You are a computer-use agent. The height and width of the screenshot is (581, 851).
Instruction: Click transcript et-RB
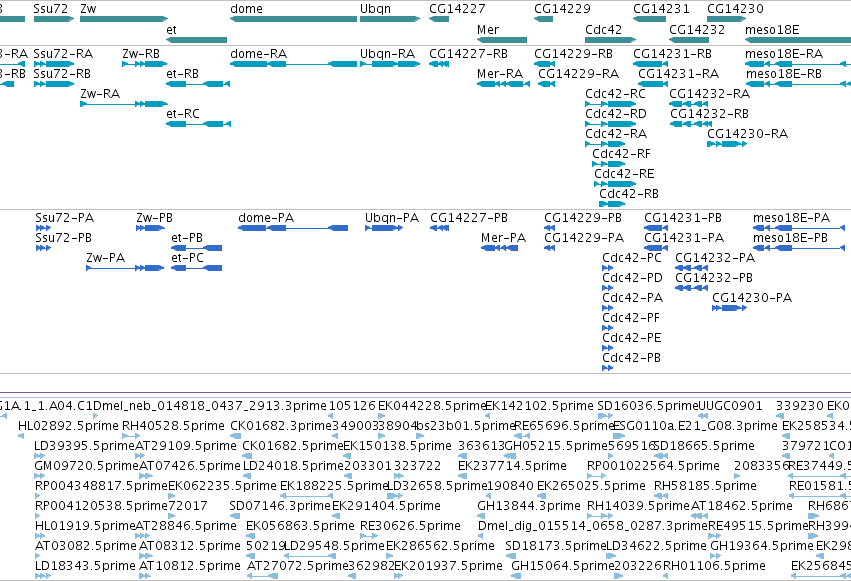click(198, 84)
